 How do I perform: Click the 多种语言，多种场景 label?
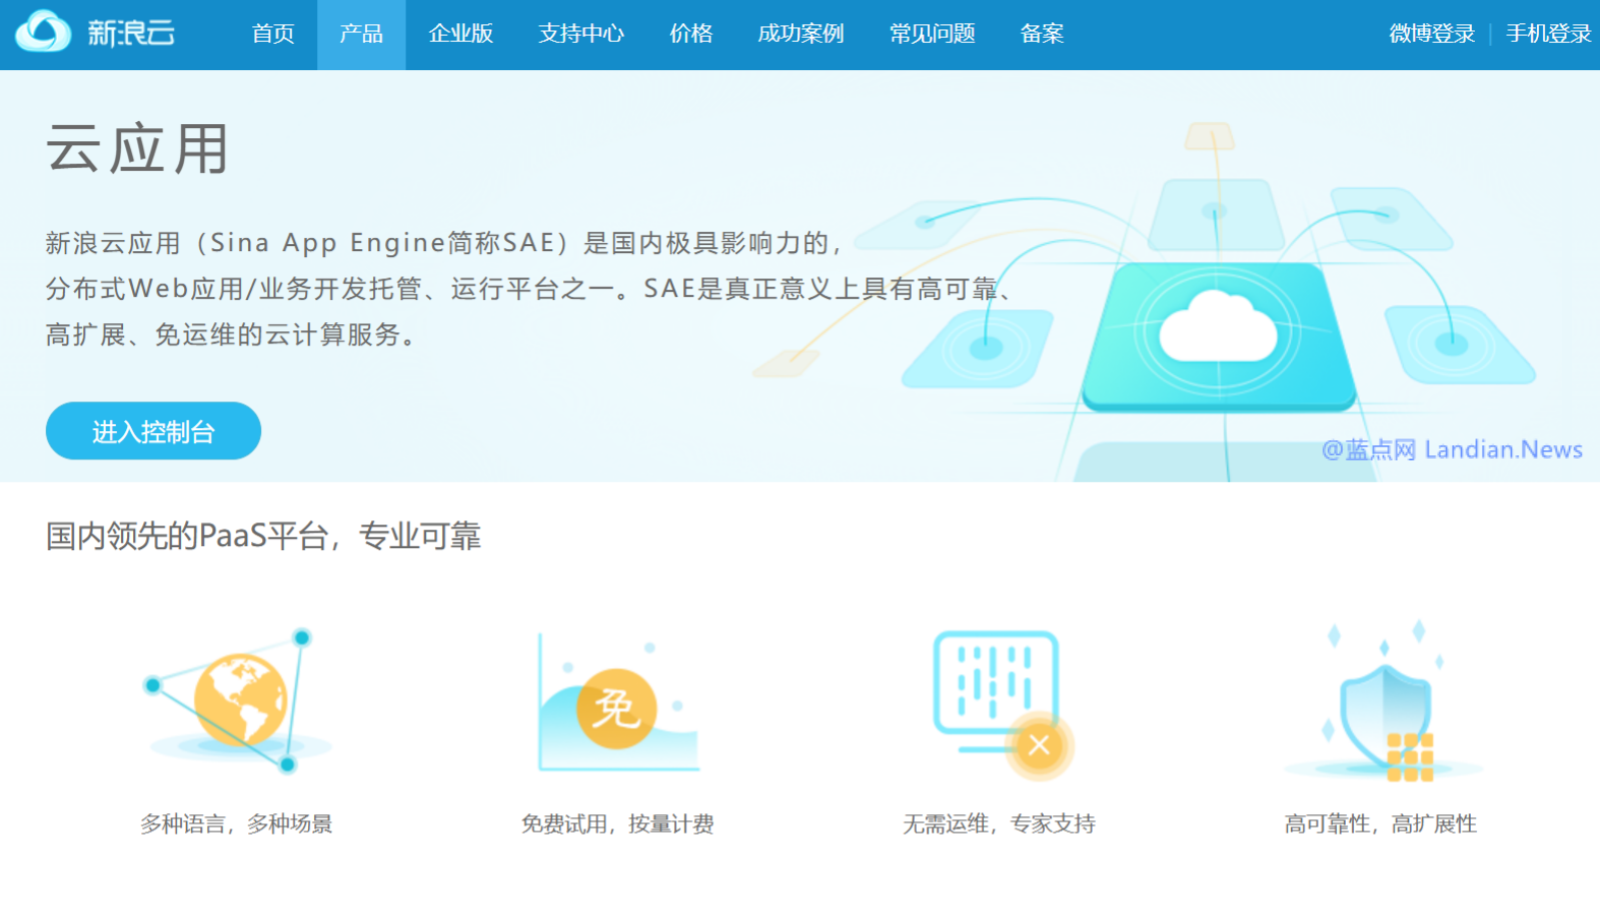click(x=236, y=824)
